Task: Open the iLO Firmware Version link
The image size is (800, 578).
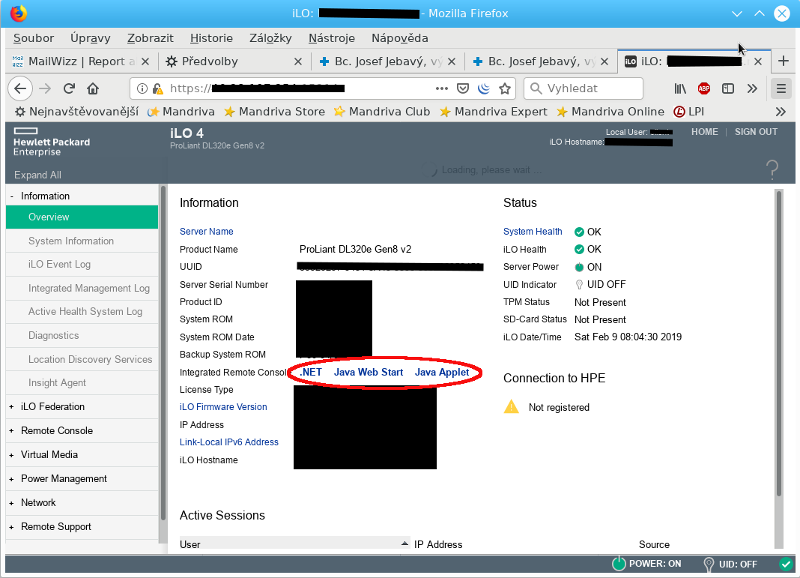Action: click(x=223, y=407)
